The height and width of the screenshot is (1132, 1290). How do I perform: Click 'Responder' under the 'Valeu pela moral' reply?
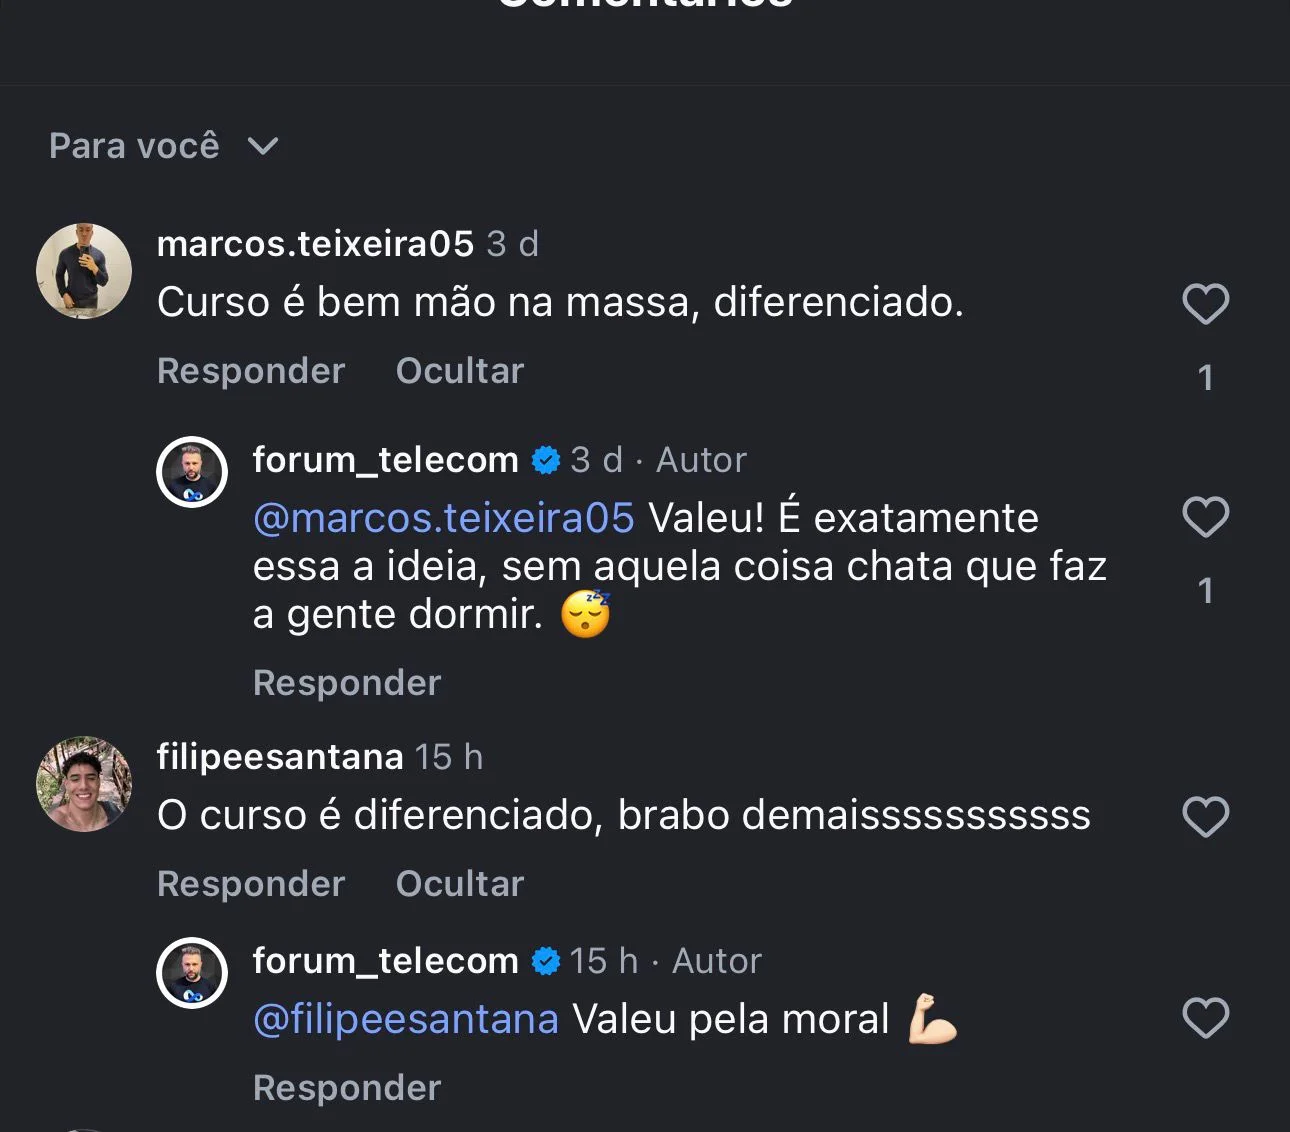346,1087
